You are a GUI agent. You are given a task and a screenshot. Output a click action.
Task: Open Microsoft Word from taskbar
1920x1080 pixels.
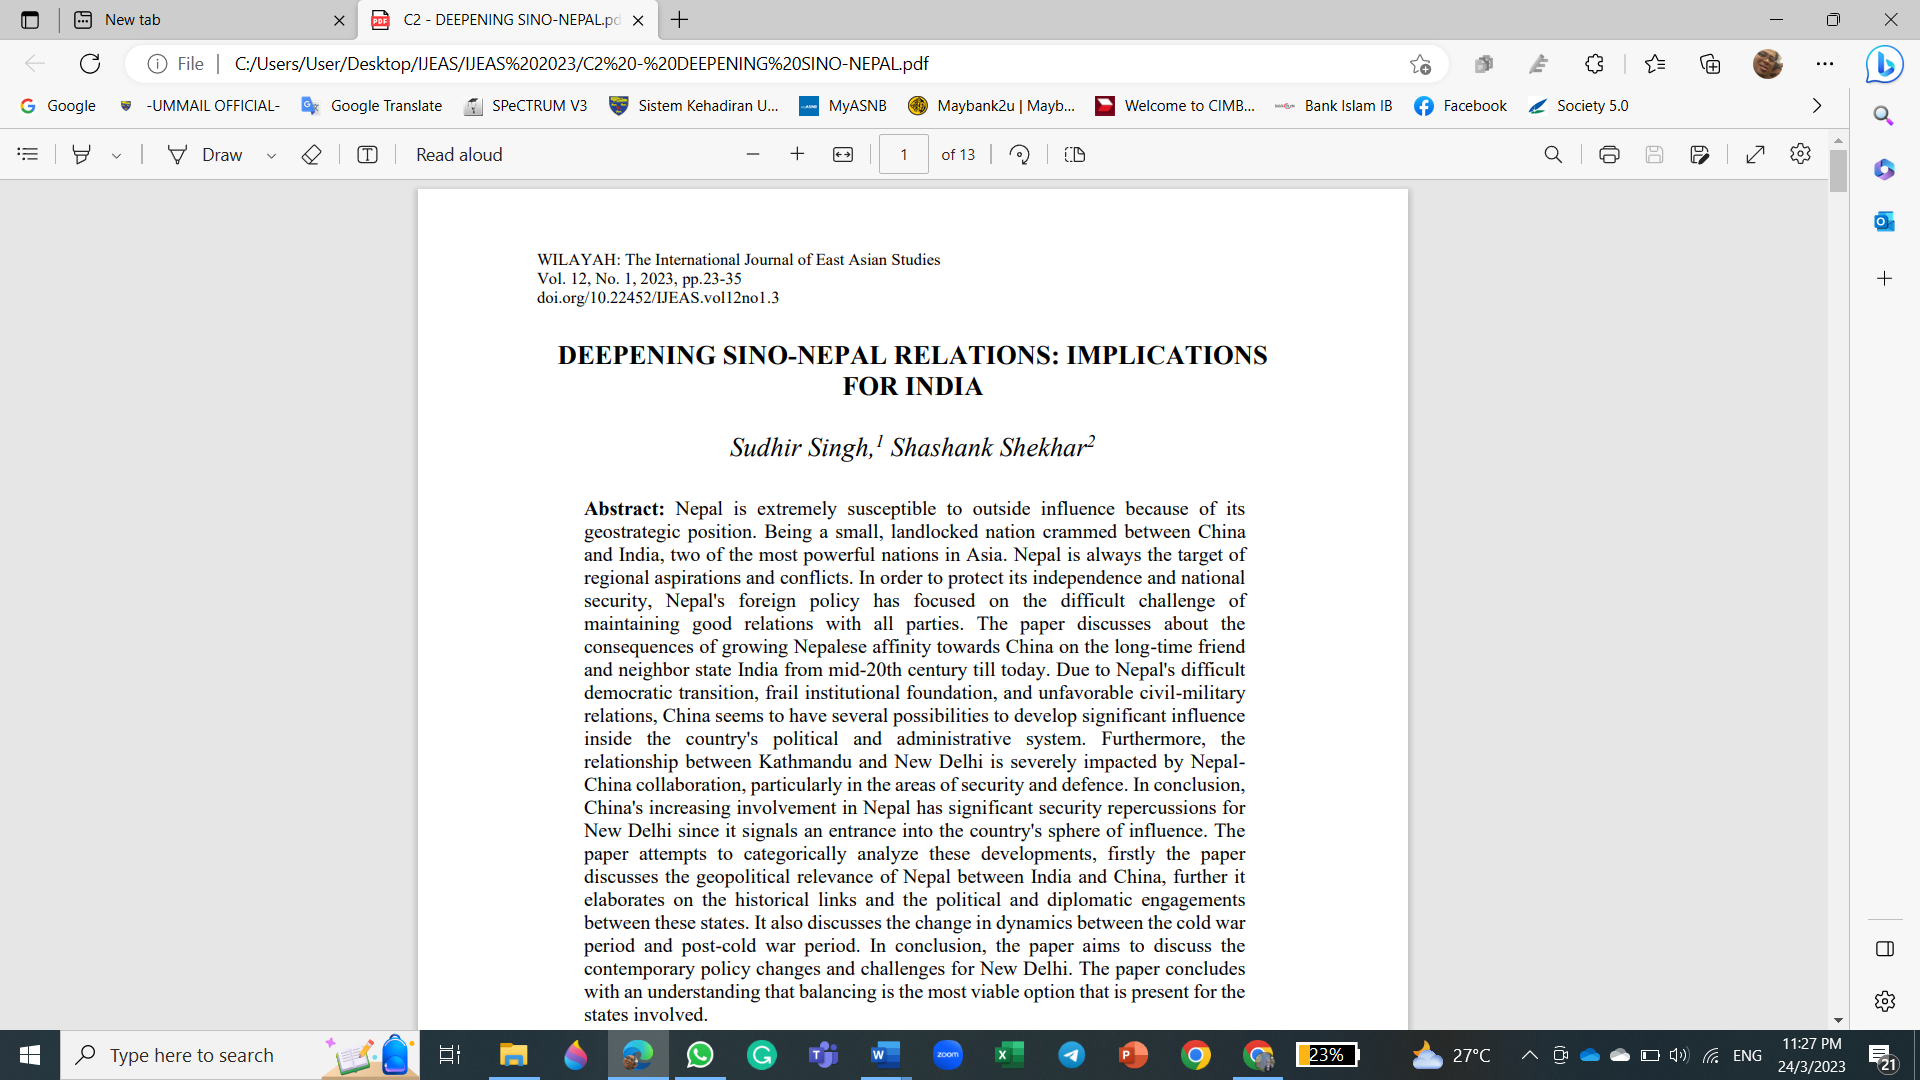885,1055
